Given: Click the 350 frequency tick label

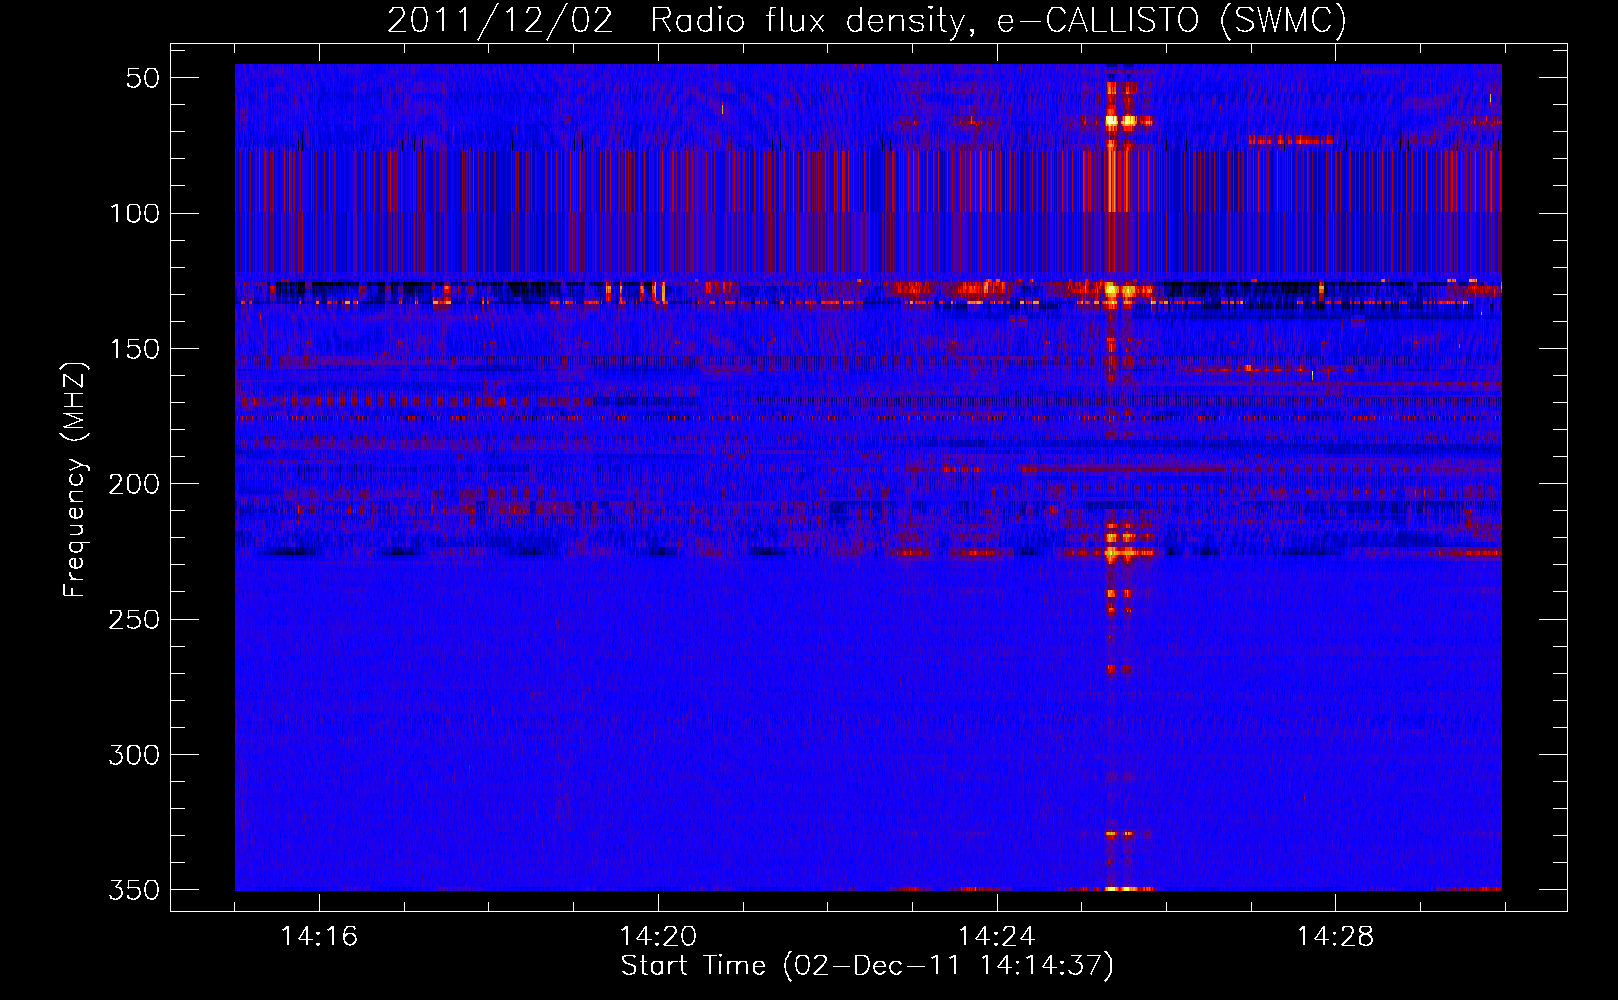Looking at the screenshot, I should click(135, 890).
